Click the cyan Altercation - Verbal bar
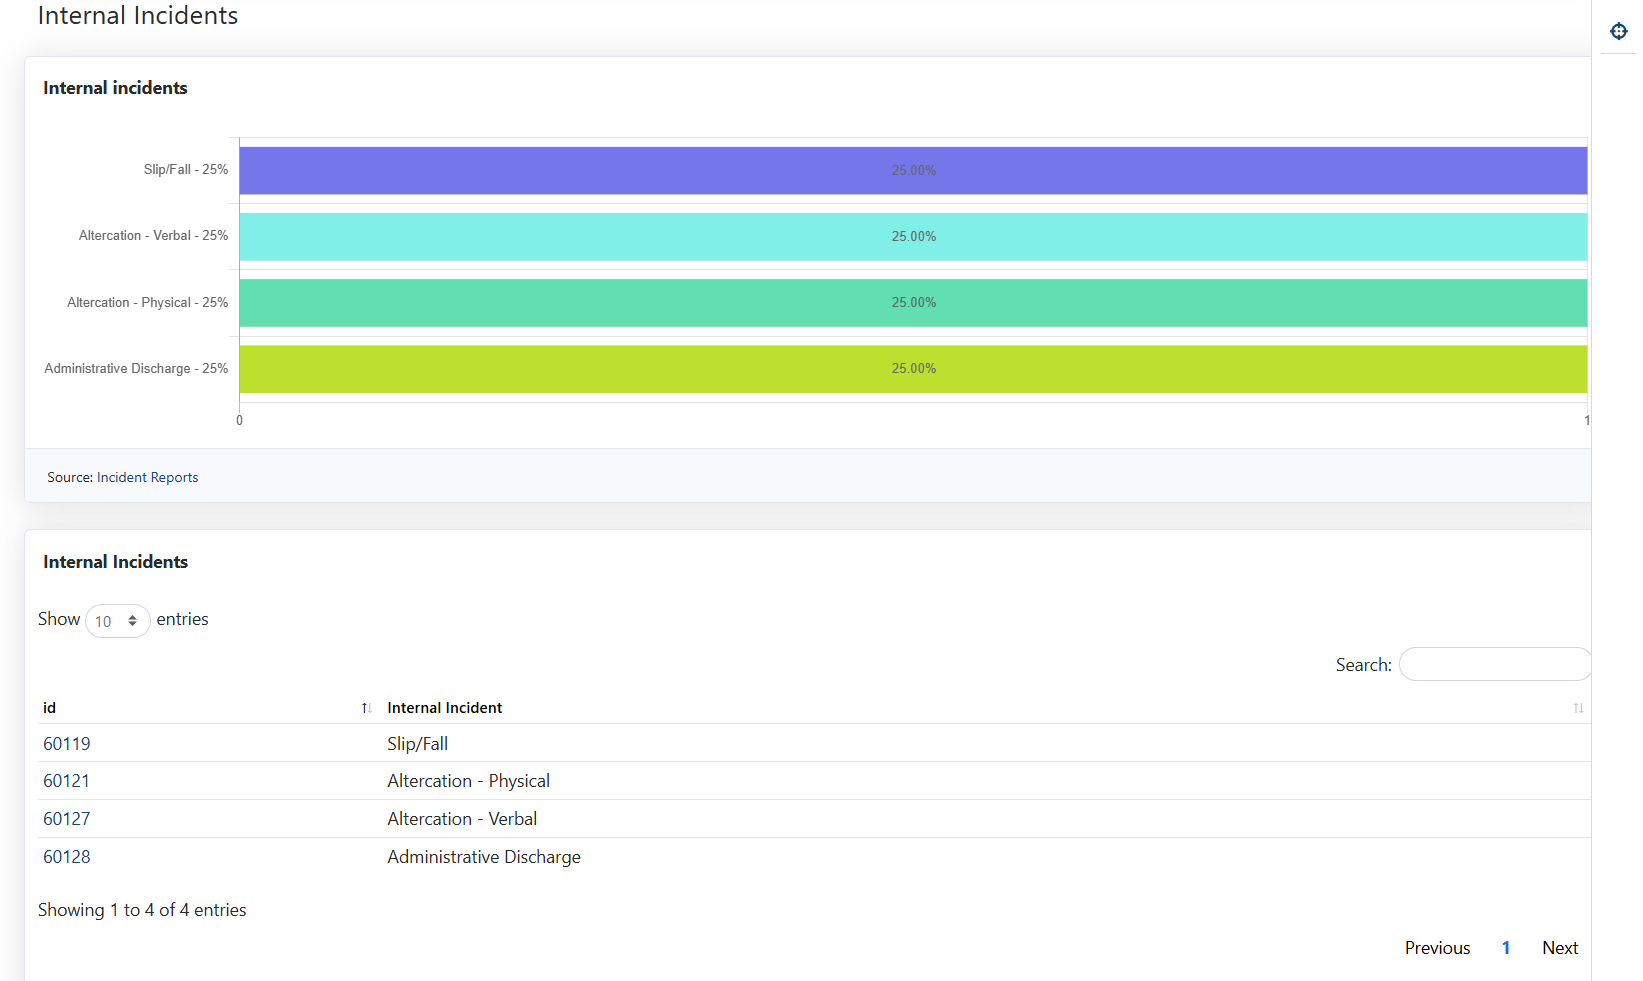Viewport: 1643px width, 981px height. click(912, 237)
